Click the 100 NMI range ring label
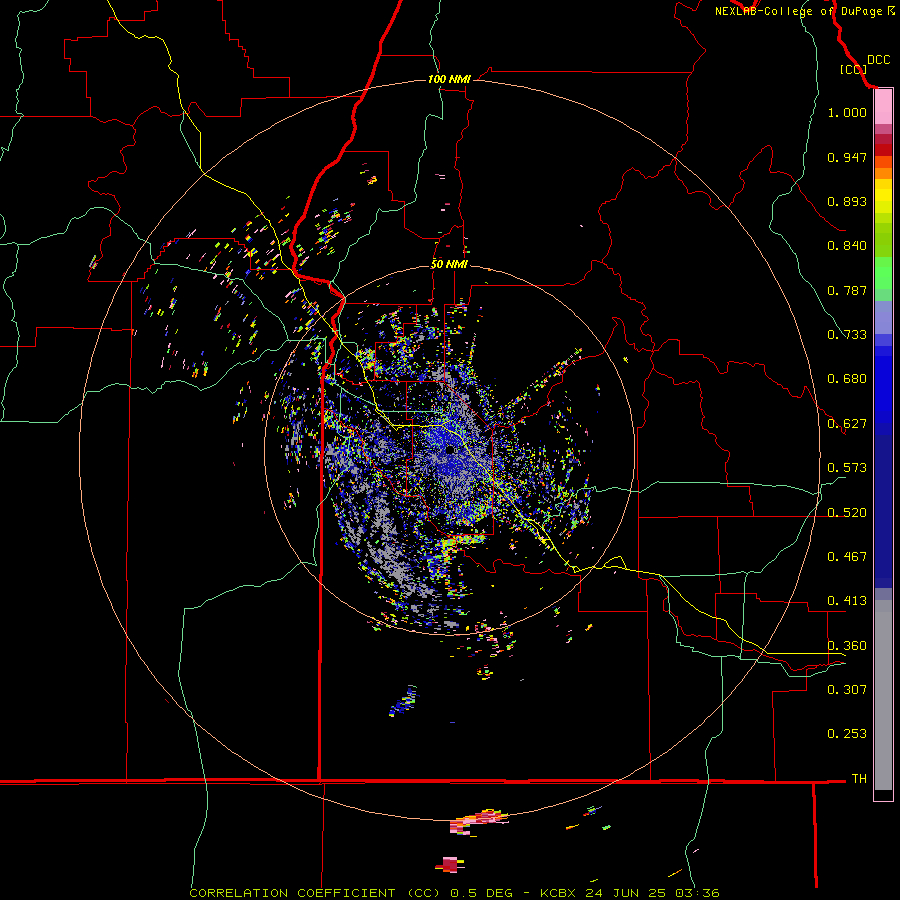 pyautogui.click(x=449, y=79)
